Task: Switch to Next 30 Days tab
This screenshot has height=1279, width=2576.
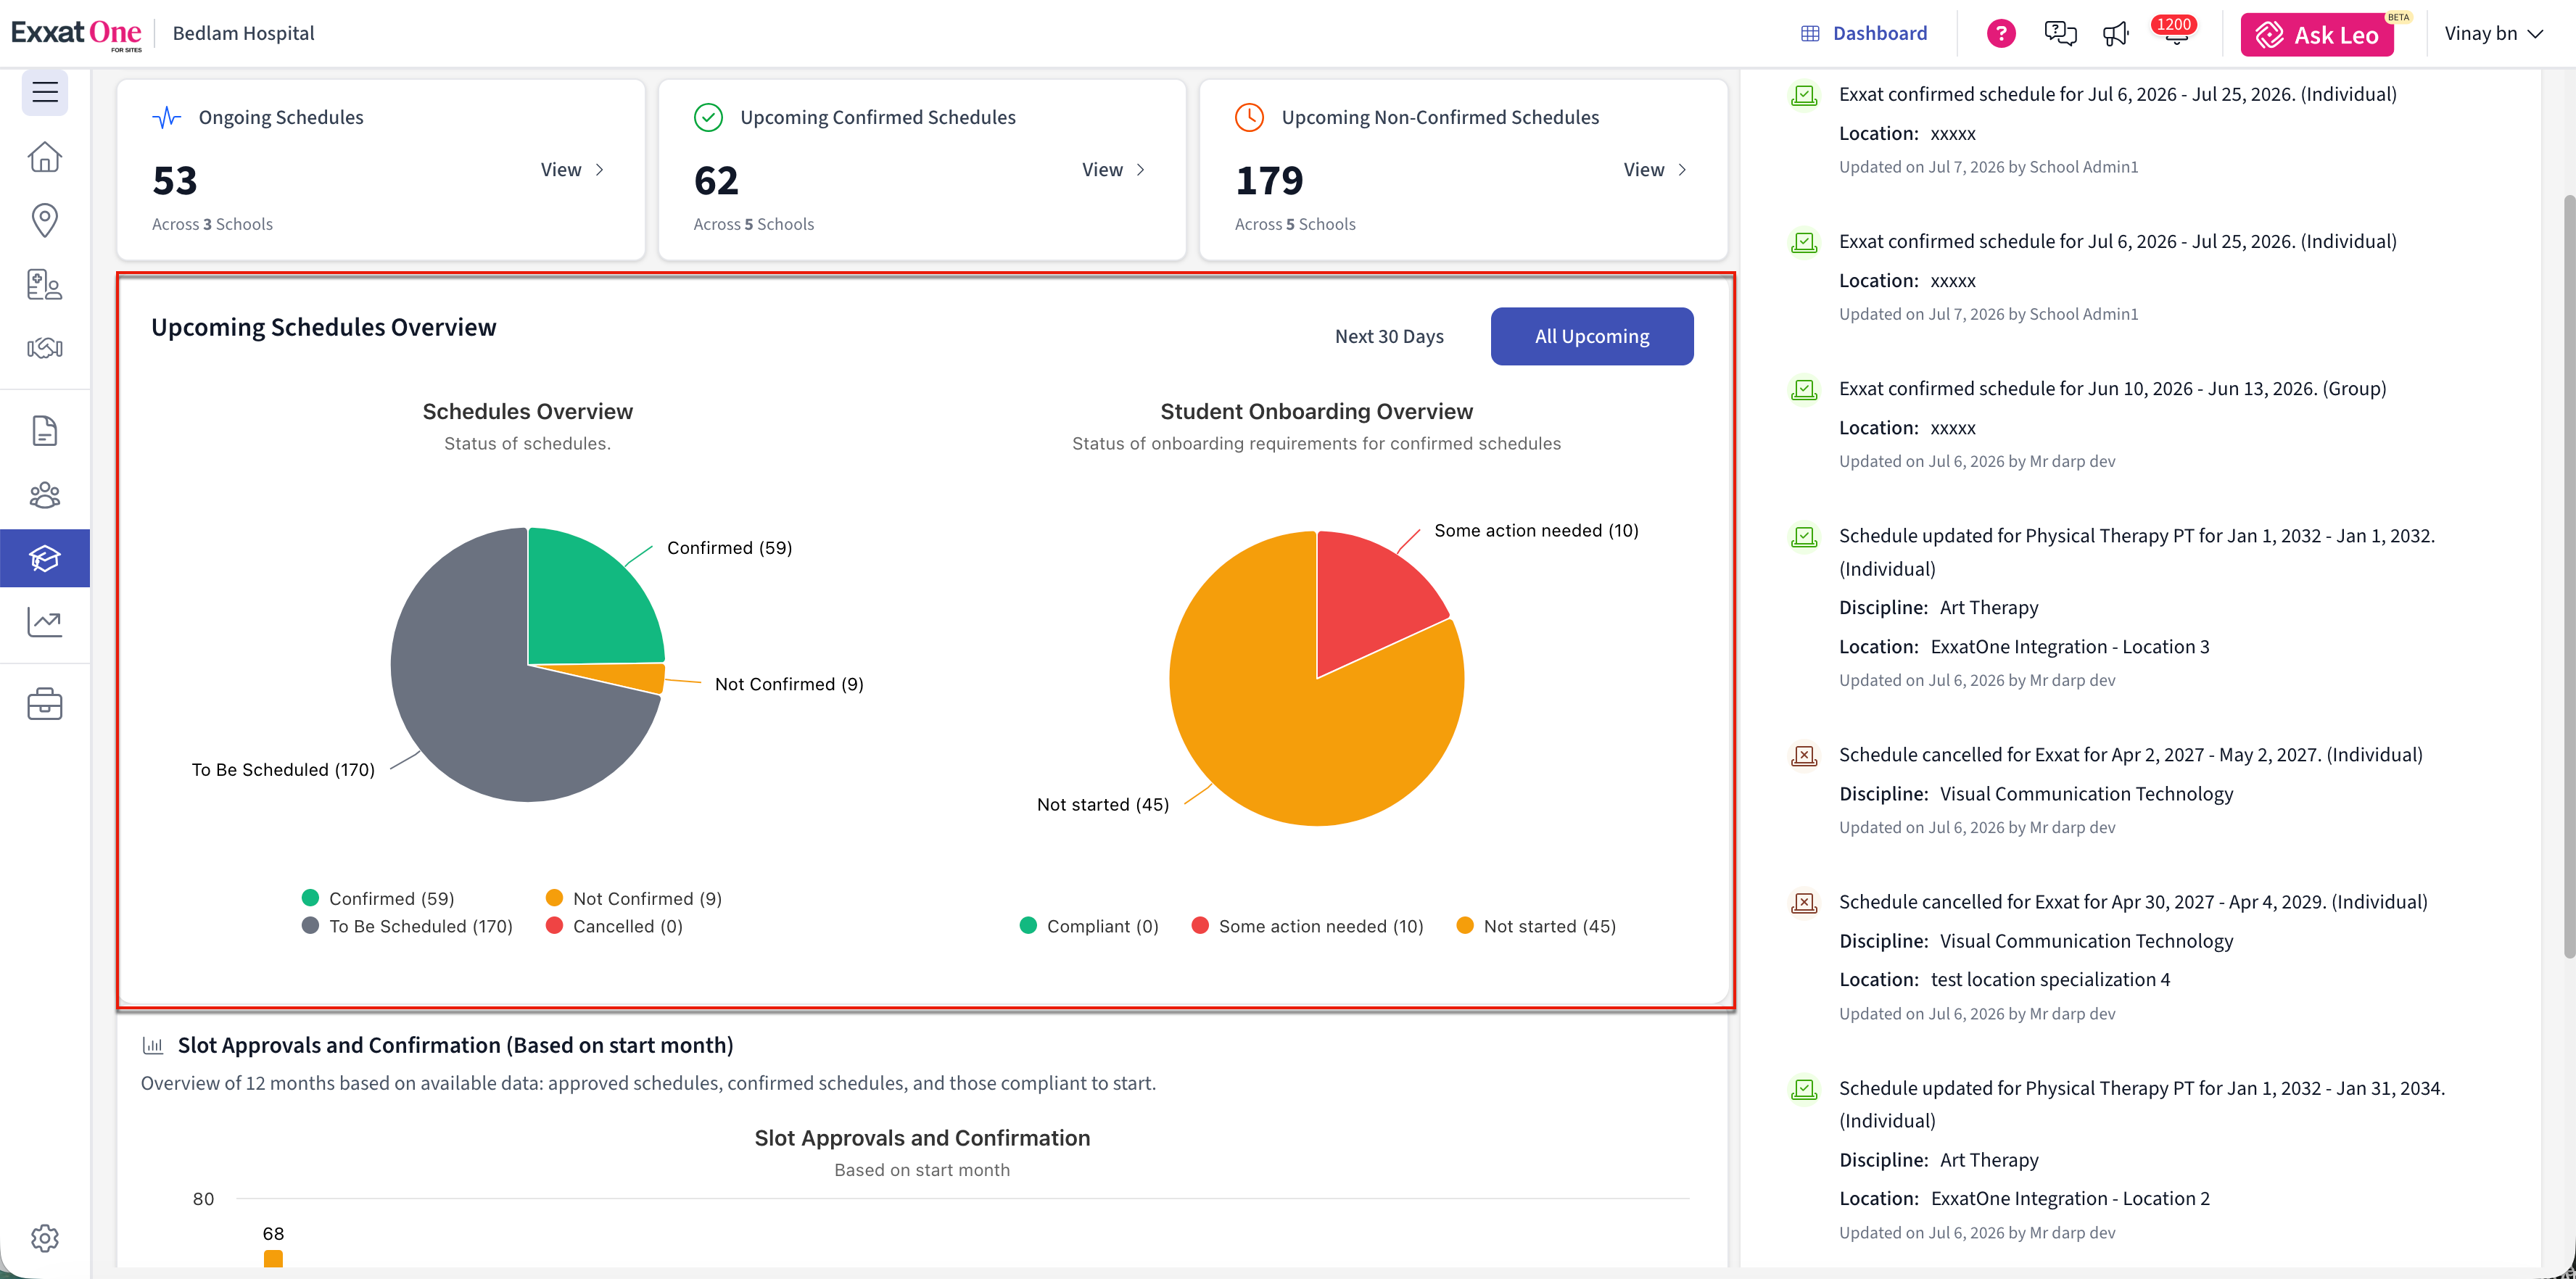Action: tap(1389, 336)
